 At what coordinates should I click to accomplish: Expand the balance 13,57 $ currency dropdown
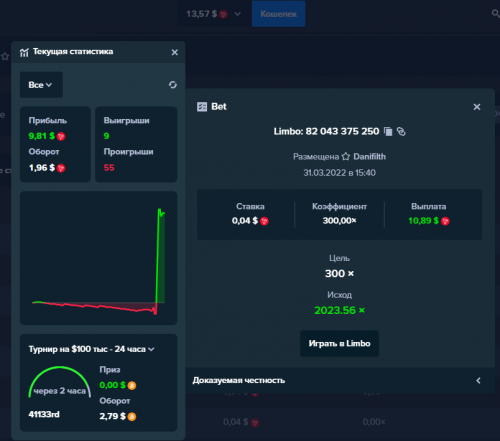237,14
